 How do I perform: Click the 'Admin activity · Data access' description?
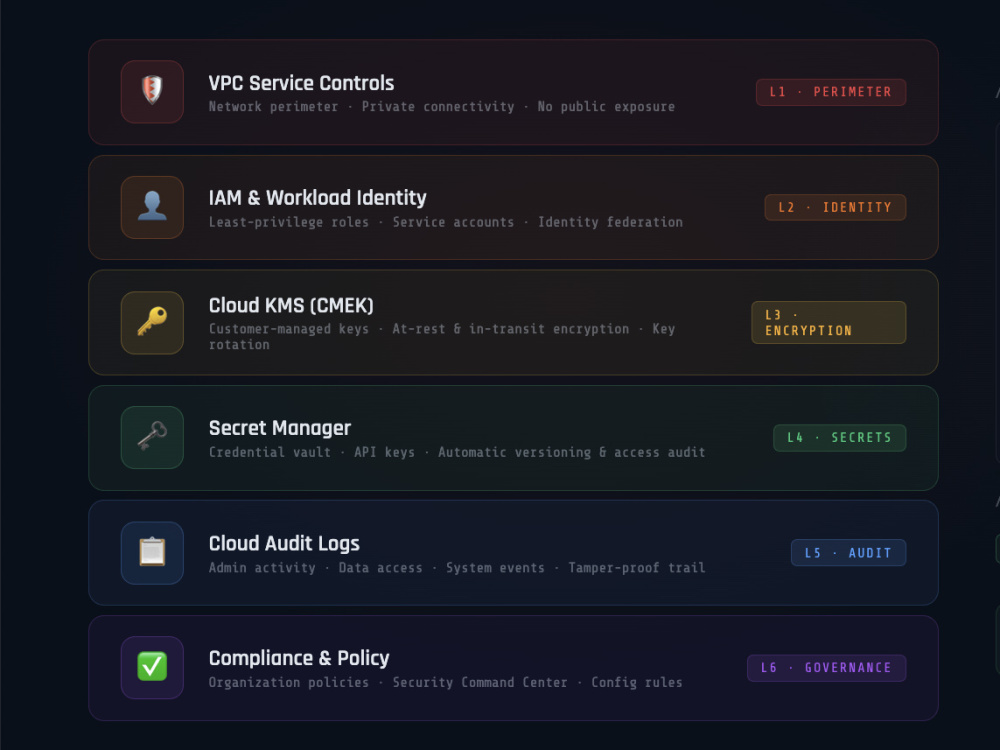pyautogui.click(x=457, y=568)
